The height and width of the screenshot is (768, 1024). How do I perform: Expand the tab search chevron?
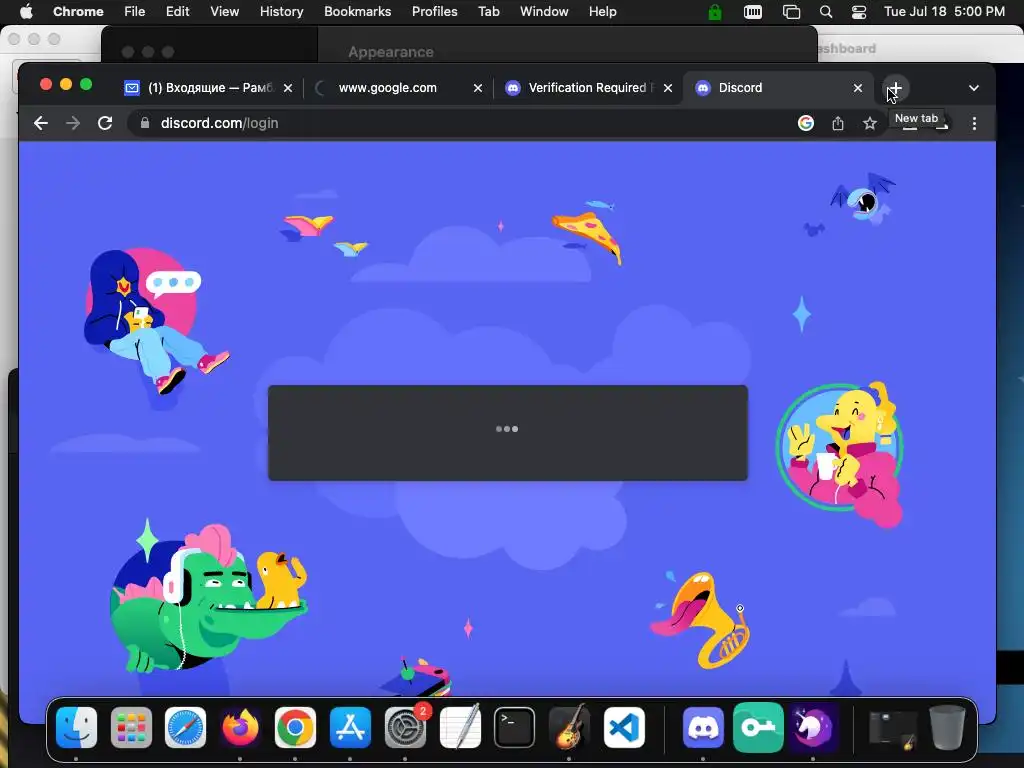(974, 88)
